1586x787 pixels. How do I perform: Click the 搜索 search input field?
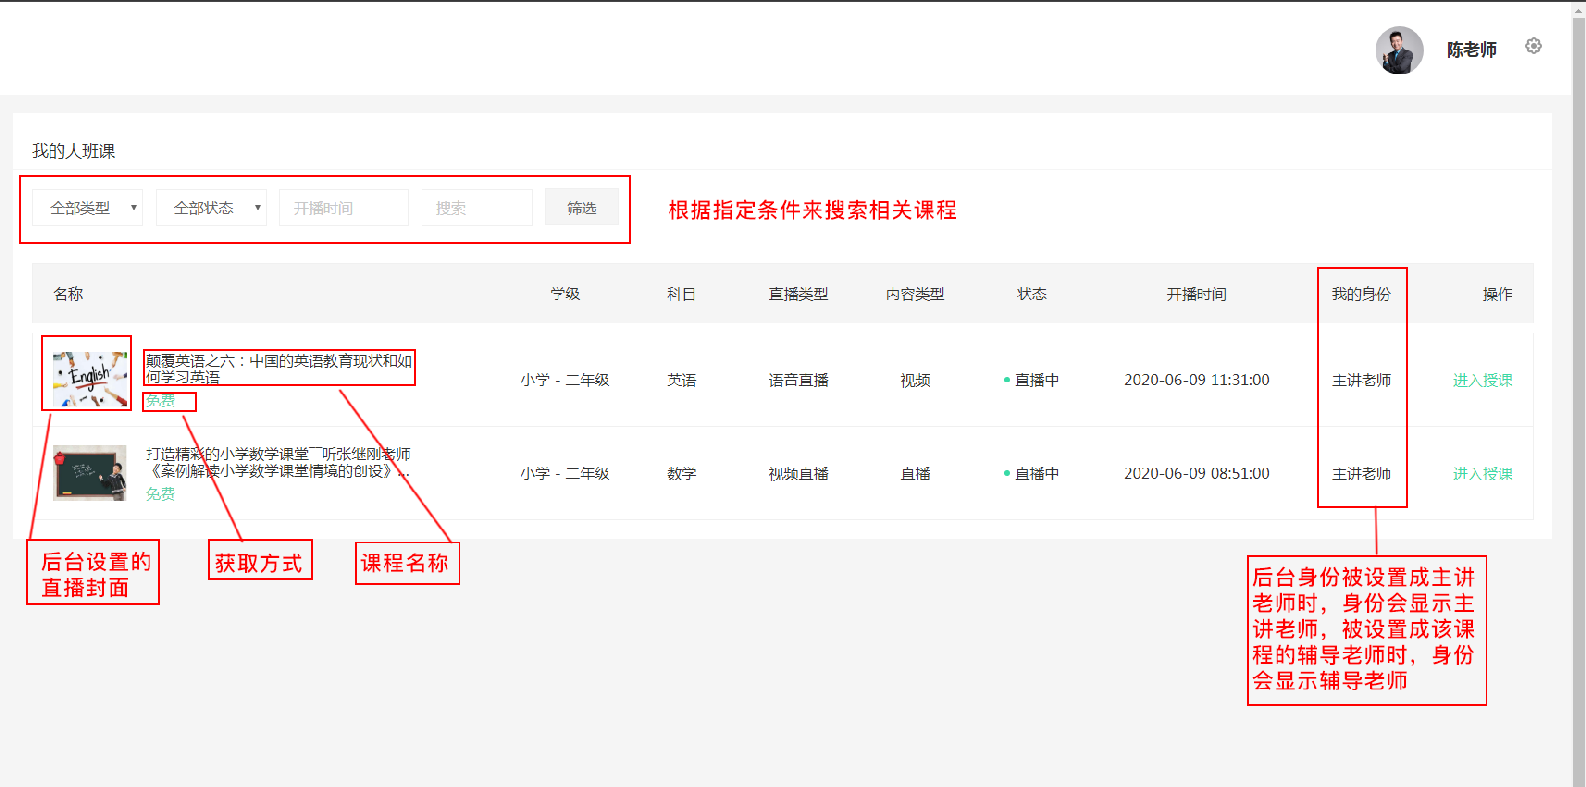point(477,208)
